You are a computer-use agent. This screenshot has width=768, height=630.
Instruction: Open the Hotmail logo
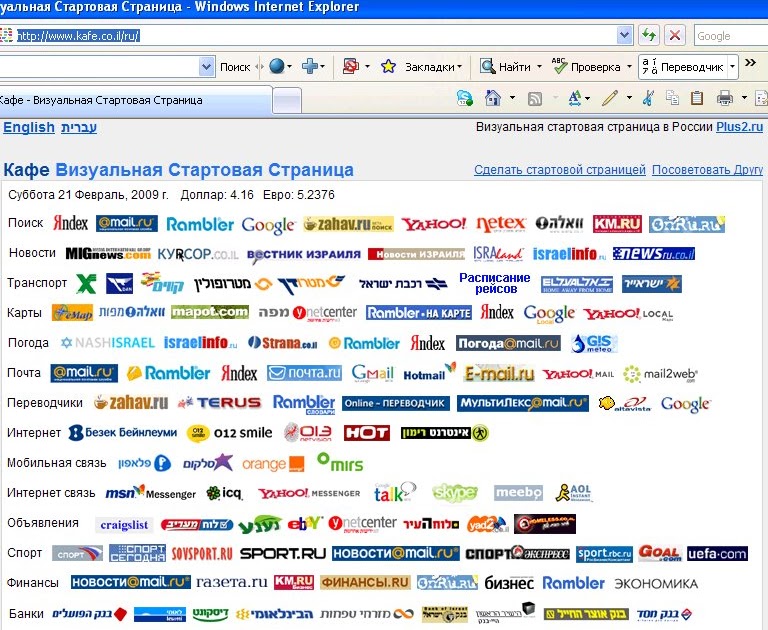coord(429,372)
